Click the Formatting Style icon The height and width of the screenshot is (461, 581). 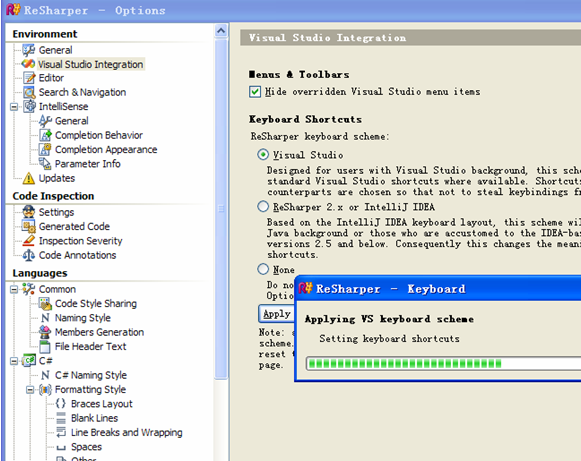click(x=45, y=389)
